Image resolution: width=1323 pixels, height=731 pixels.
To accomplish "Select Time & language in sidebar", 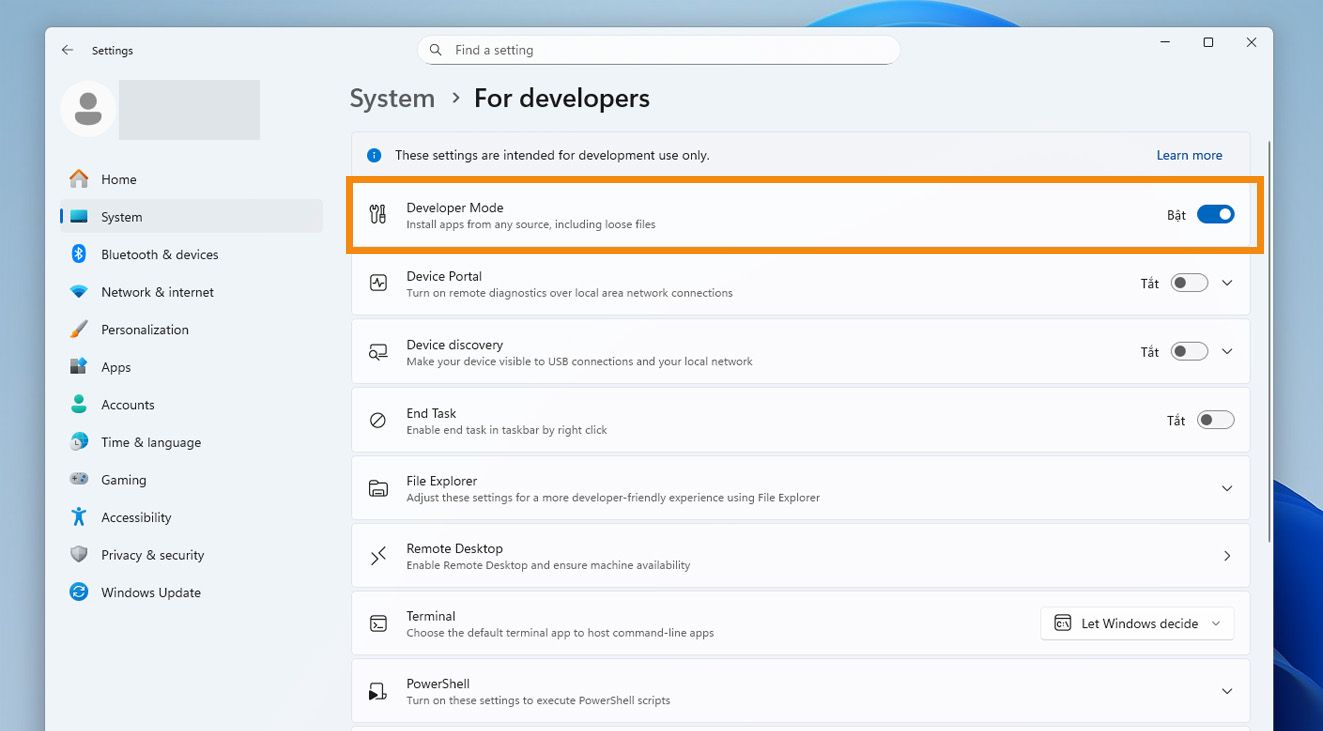I will click(x=150, y=442).
